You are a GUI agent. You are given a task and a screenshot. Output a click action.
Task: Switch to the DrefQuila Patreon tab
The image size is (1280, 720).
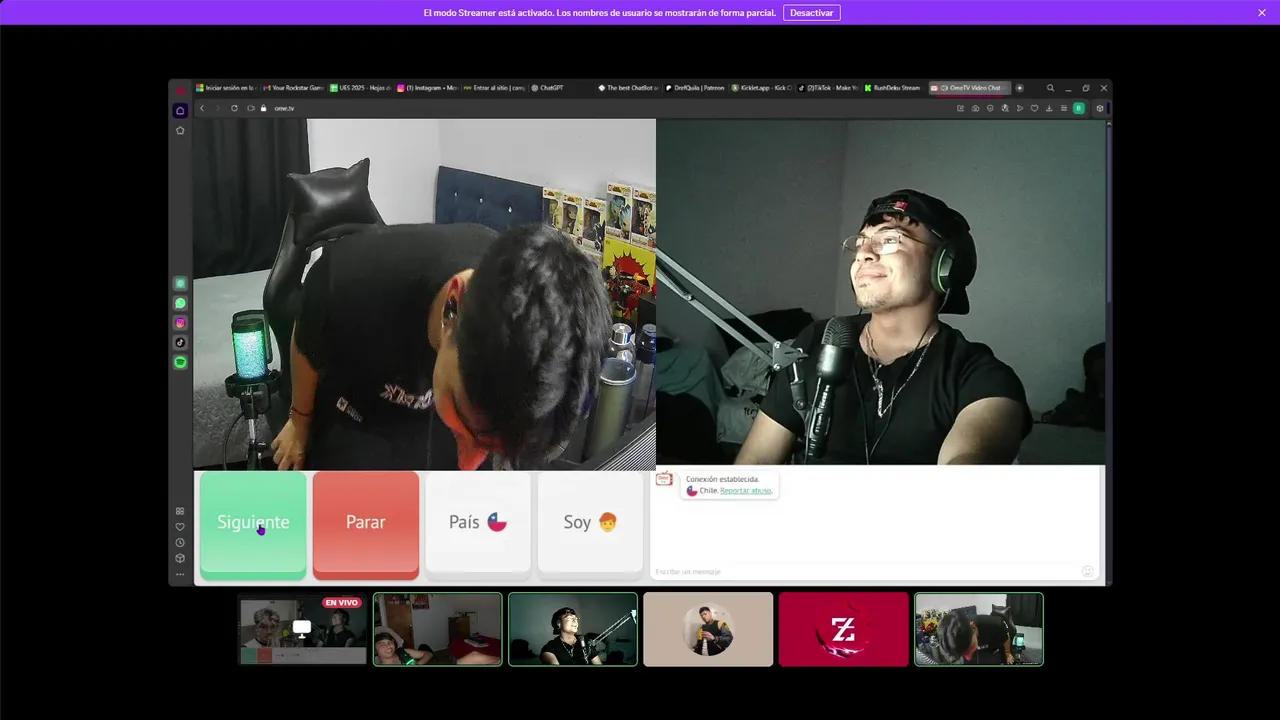695,88
